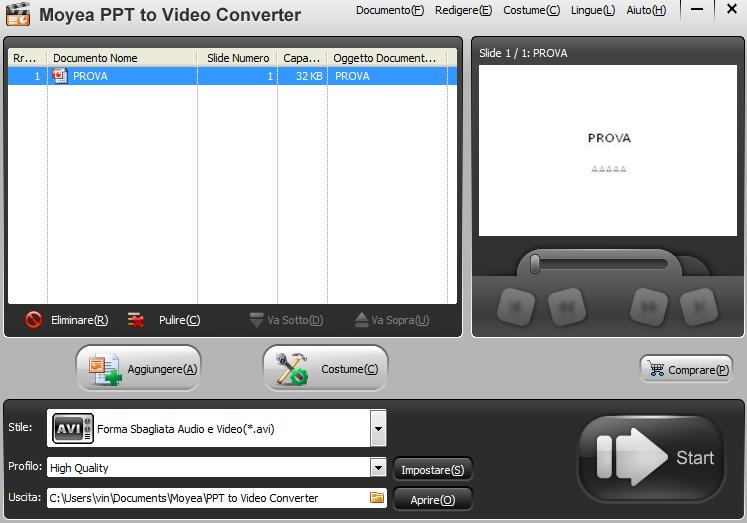
Task: Open the Documento(F) menu
Action: [x=390, y=10]
